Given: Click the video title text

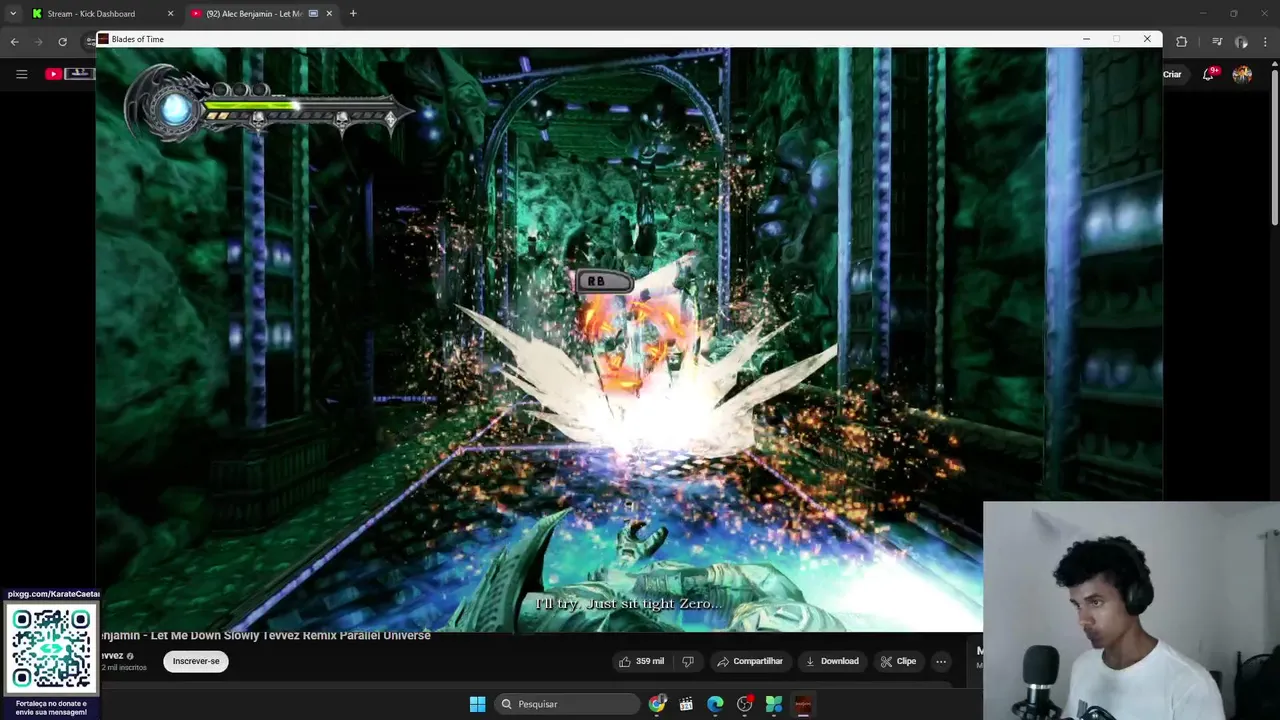Looking at the screenshot, I should click(x=265, y=635).
